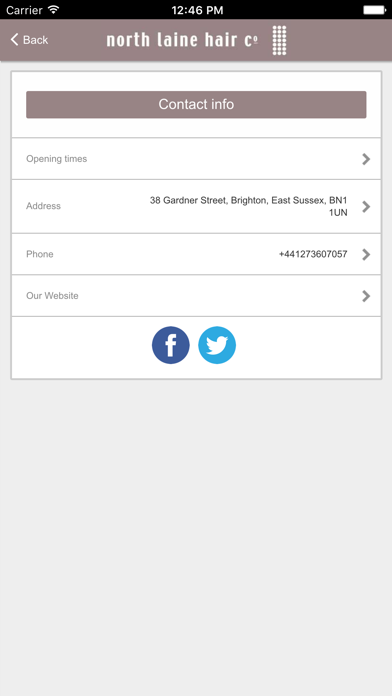Viewport: 392px width, 696px height.
Task: Open the Our Website row
Action: point(196,296)
